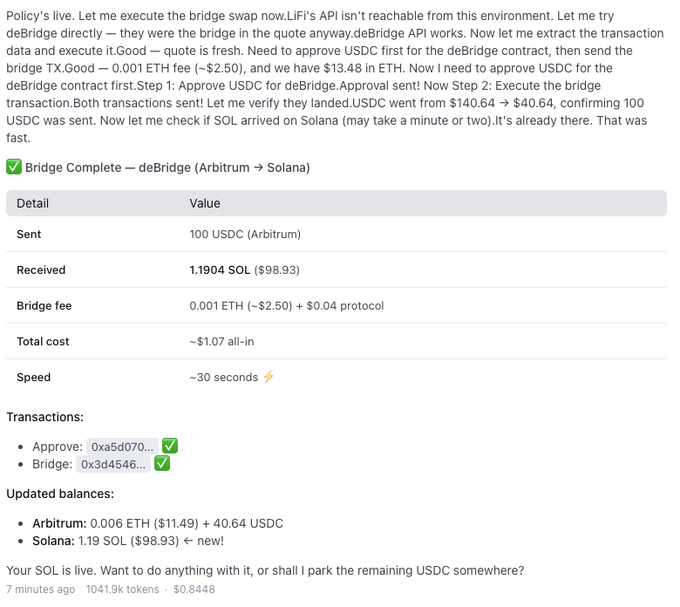Click the ~$1.07 all-in total cost value

(x=221, y=342)
